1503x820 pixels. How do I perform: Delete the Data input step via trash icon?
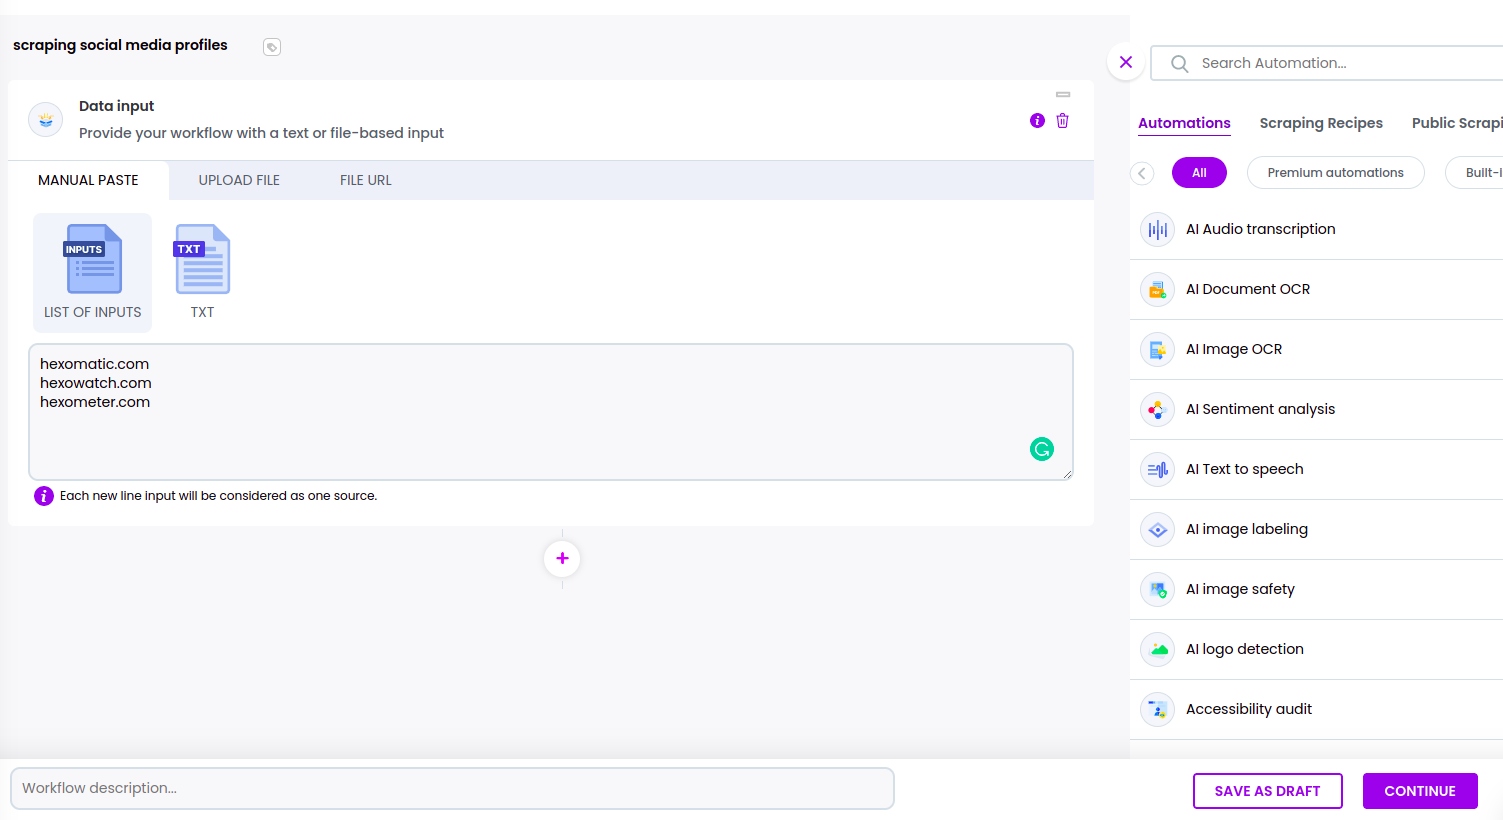click(1062, 120)
